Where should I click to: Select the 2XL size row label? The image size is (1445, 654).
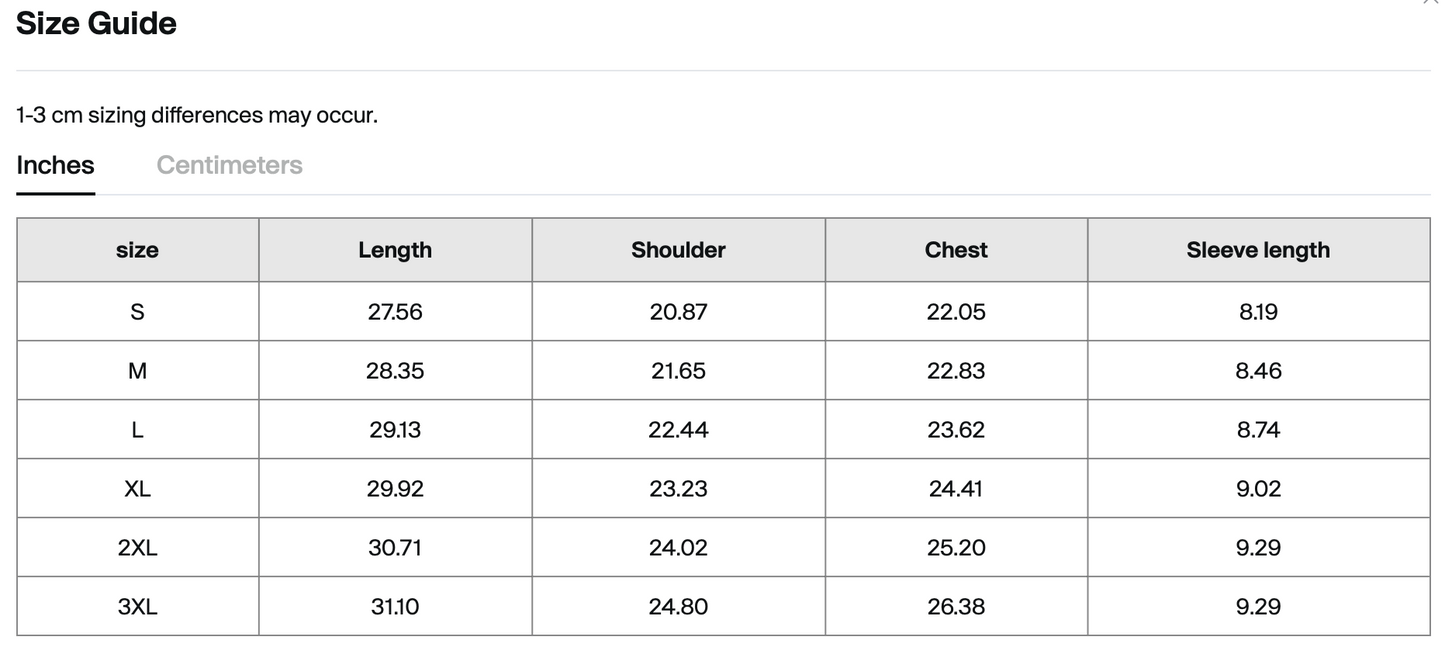pos(137,548)
